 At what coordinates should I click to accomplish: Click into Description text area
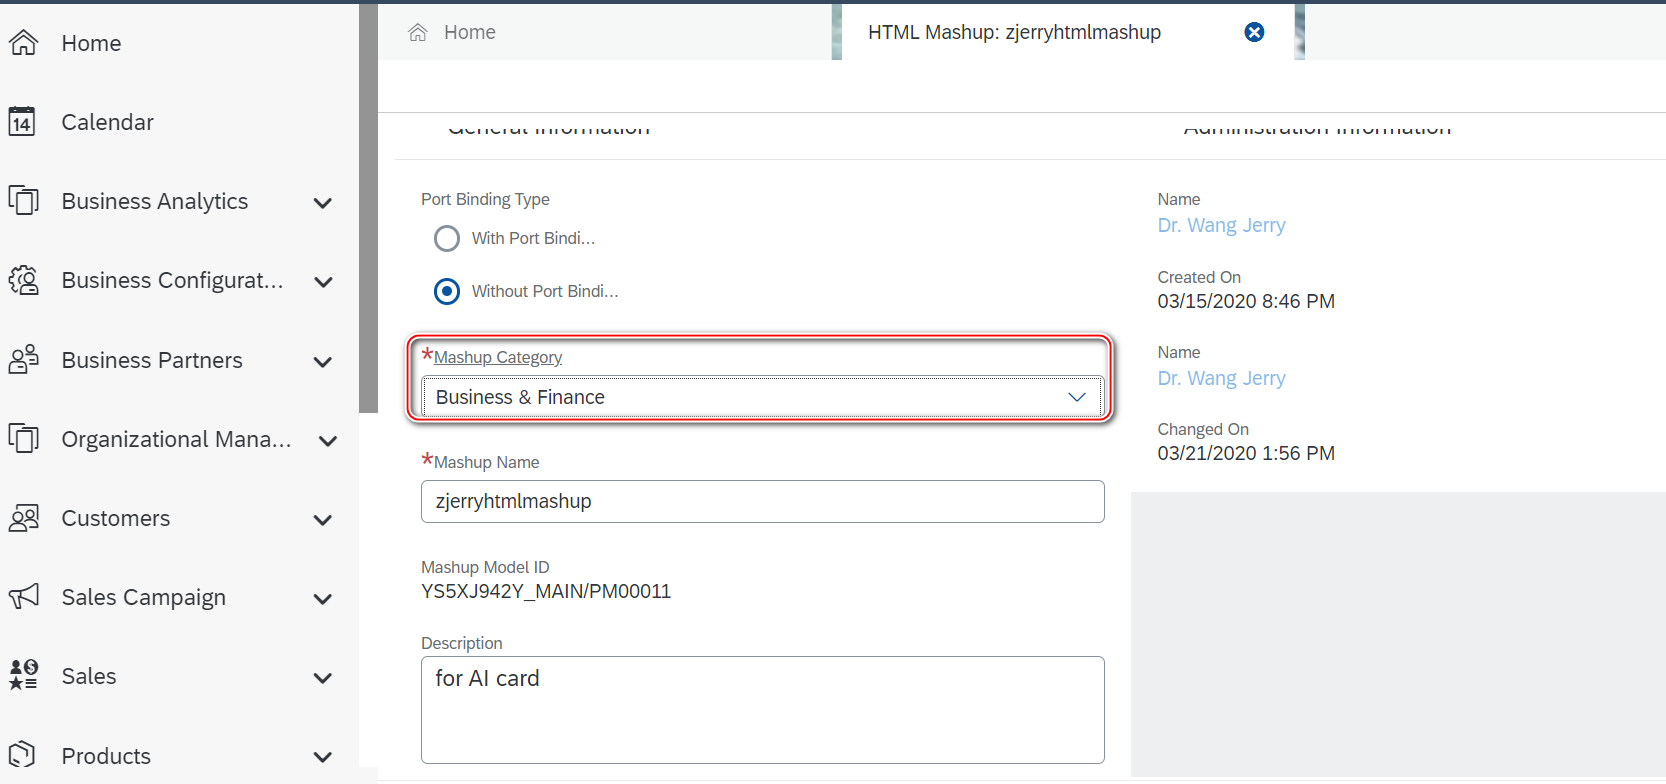click(x=762, y=710)
